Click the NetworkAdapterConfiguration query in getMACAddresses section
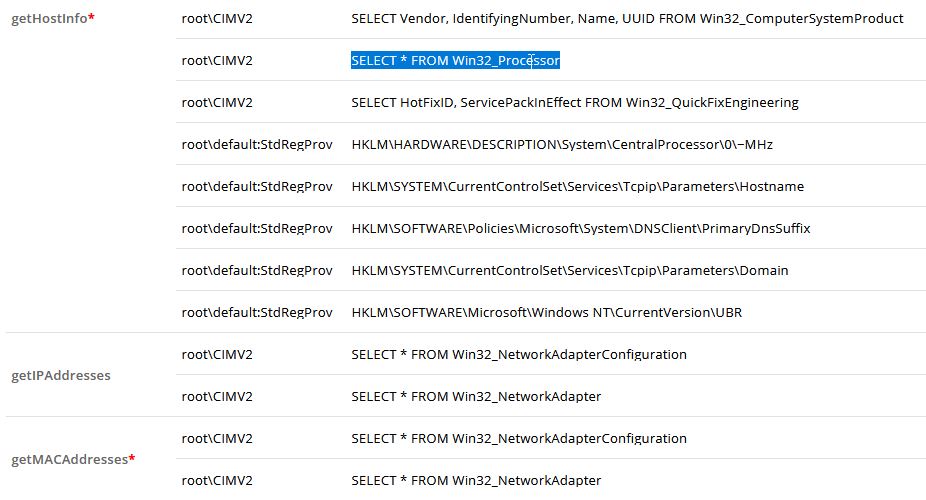 pyautogui.click(x=519, y=439)
